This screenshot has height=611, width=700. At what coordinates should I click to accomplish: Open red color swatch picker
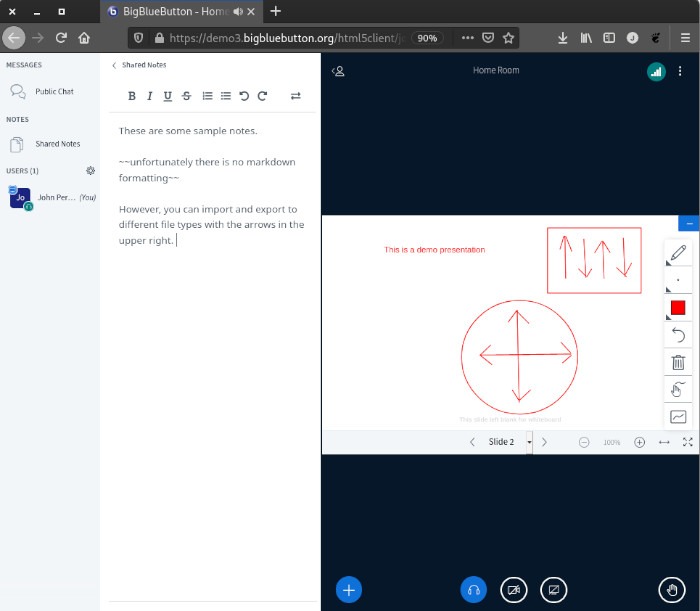coord(678,308)
